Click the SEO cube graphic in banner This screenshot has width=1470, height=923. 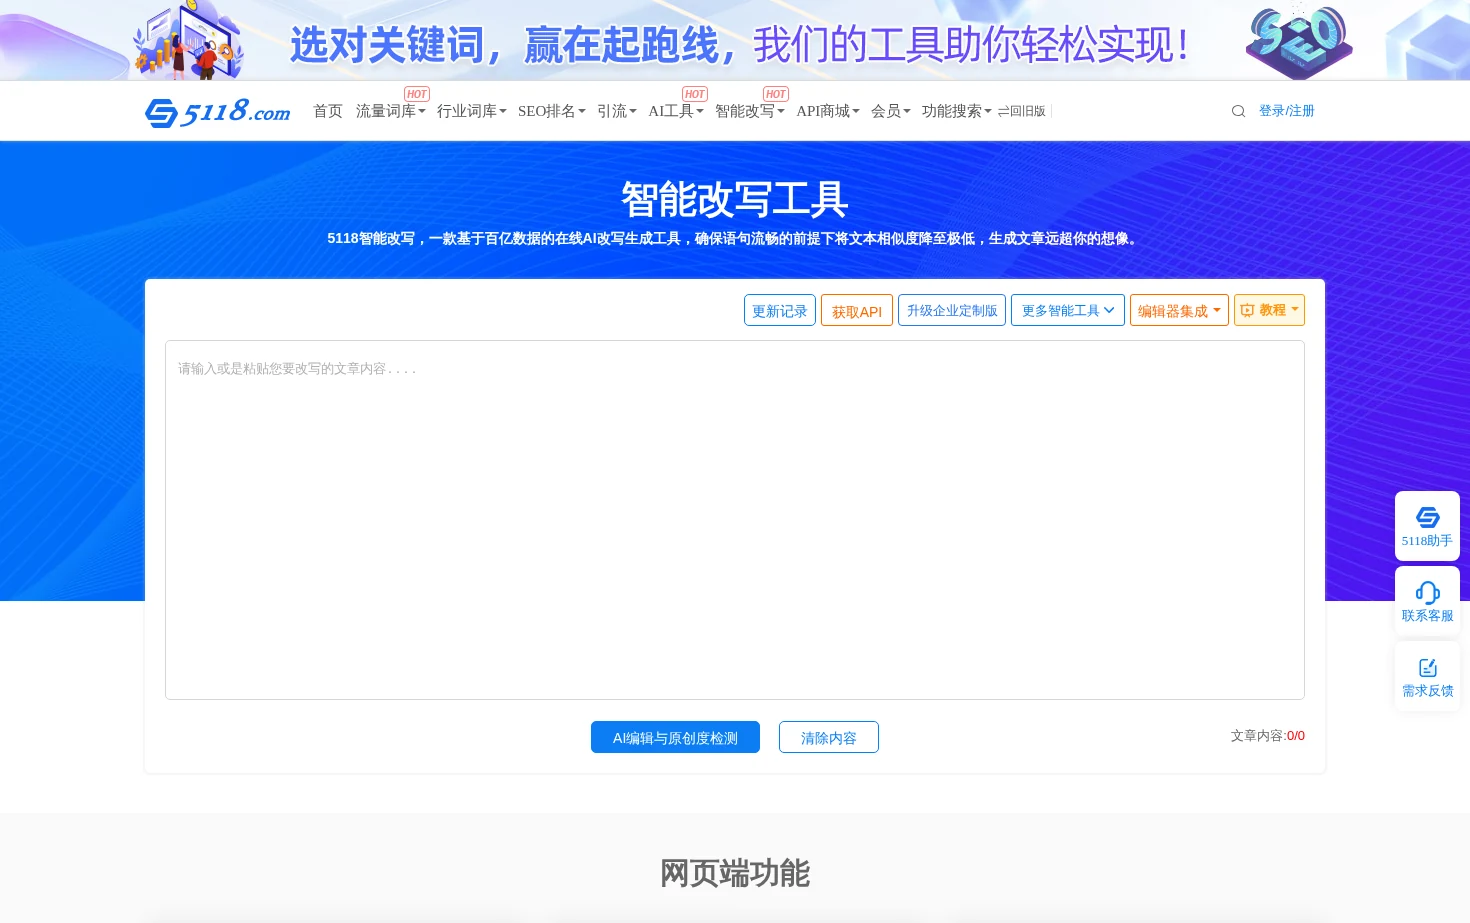[x=1299, y=42]
